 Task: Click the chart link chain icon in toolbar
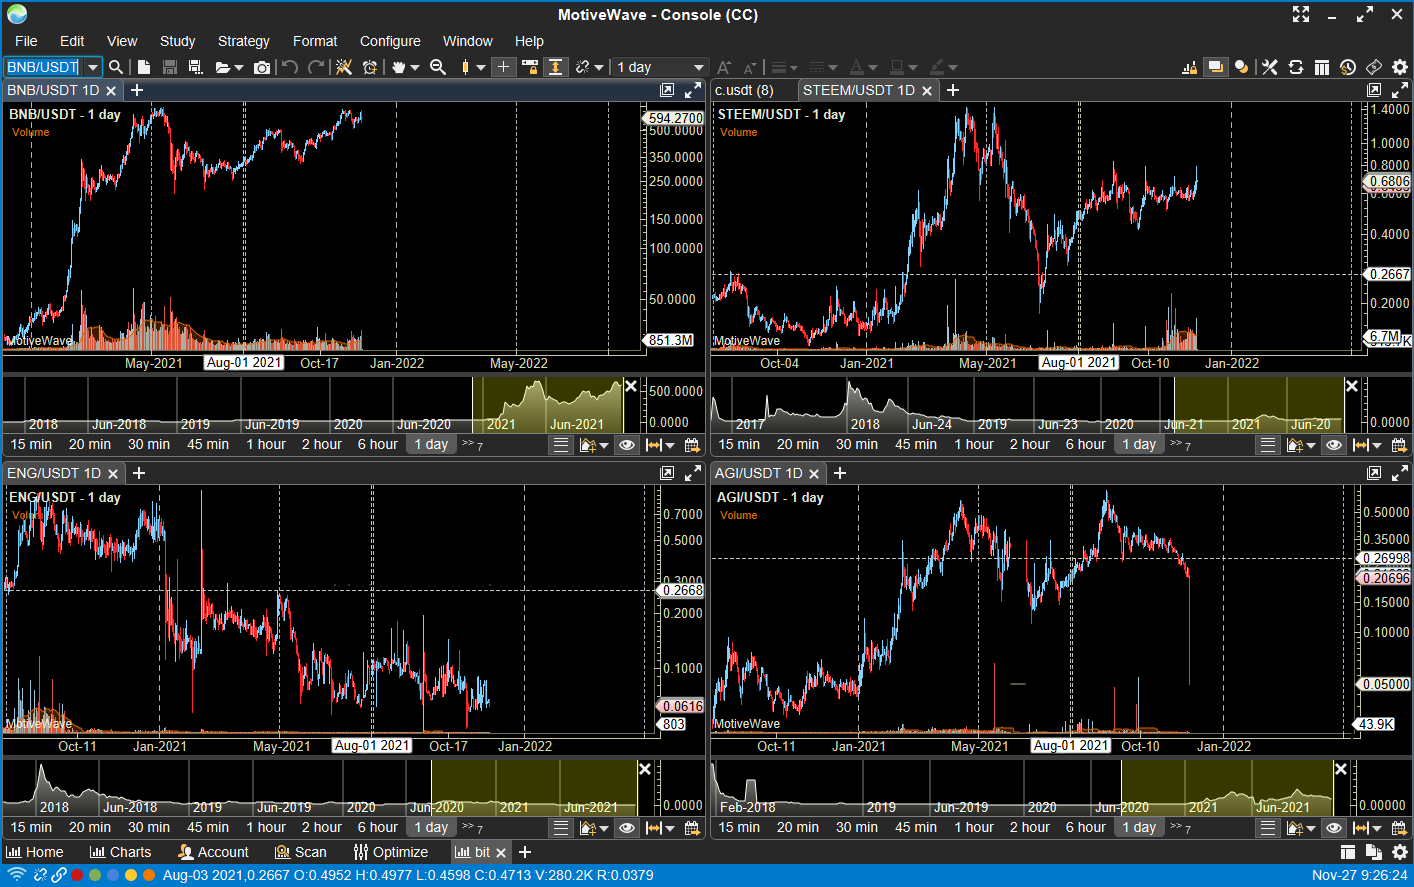point(583,67)
